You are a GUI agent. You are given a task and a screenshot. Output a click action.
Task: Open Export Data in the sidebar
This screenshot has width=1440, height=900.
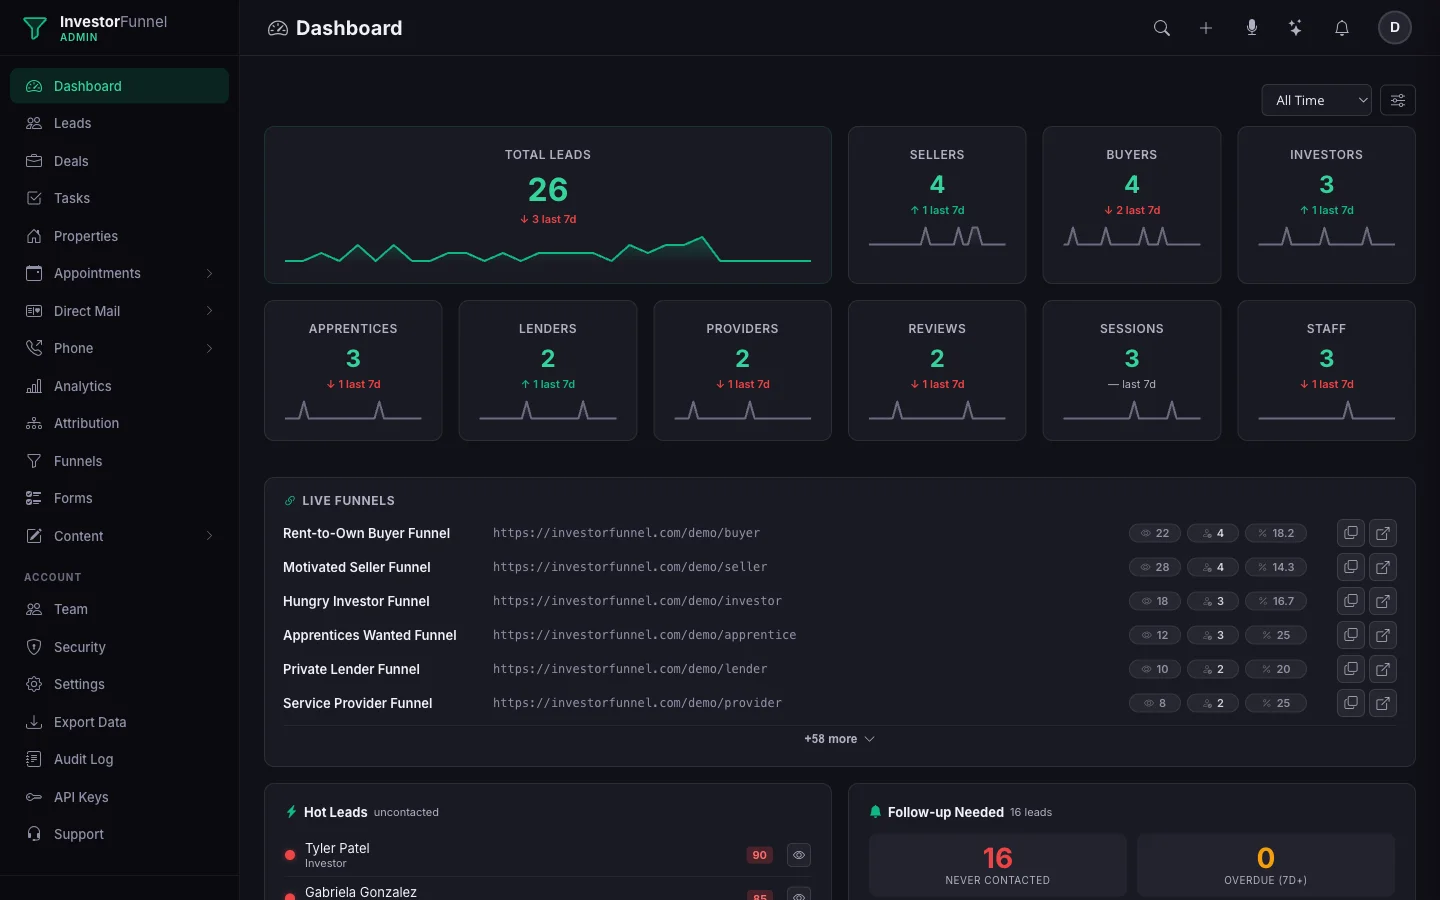pos(119,722)
